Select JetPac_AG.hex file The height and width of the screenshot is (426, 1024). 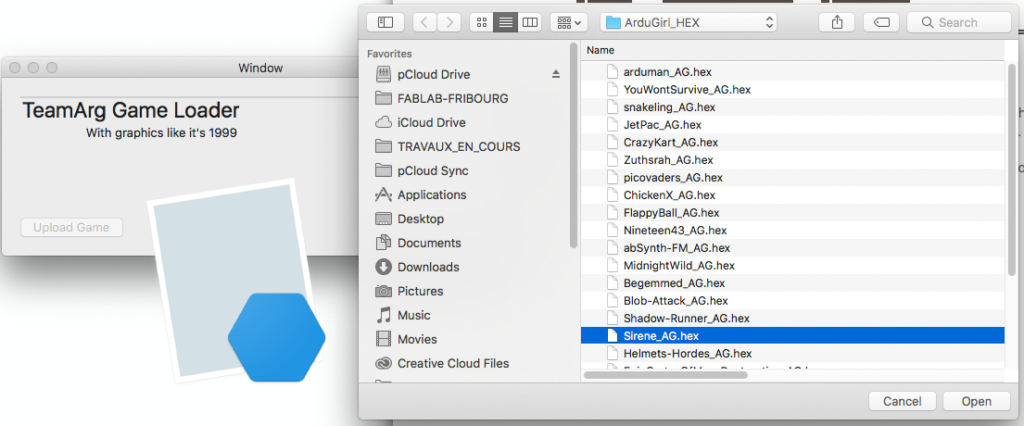(792, 125)
